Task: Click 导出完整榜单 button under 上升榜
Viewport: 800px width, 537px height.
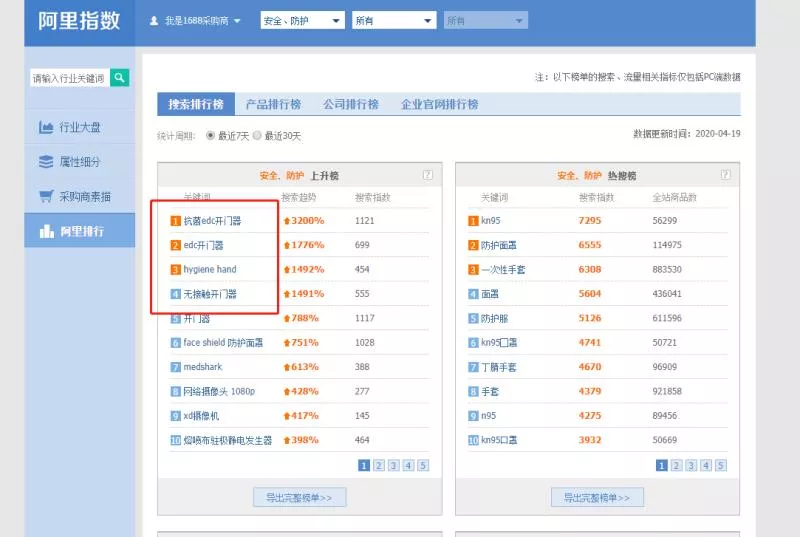Action: pos(299,497)
